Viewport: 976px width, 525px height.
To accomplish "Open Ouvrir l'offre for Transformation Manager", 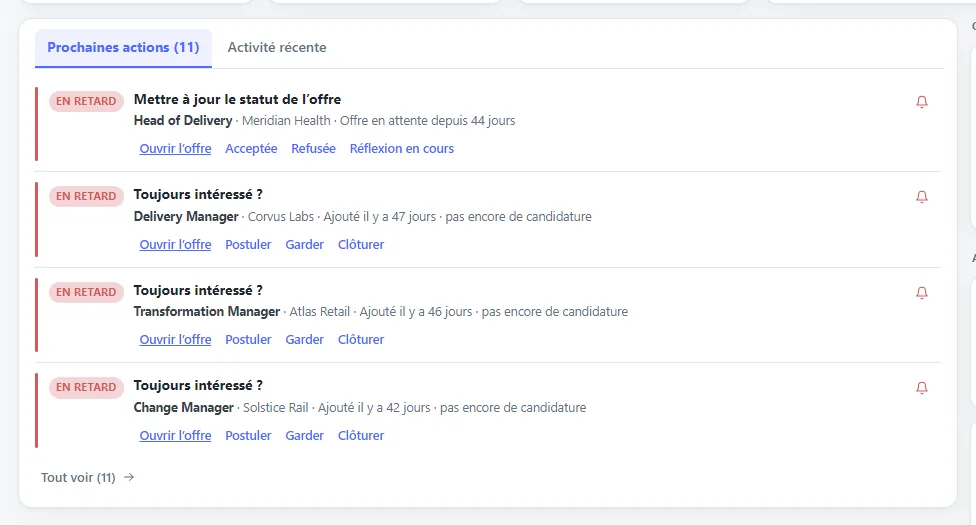I will (176, 340).
